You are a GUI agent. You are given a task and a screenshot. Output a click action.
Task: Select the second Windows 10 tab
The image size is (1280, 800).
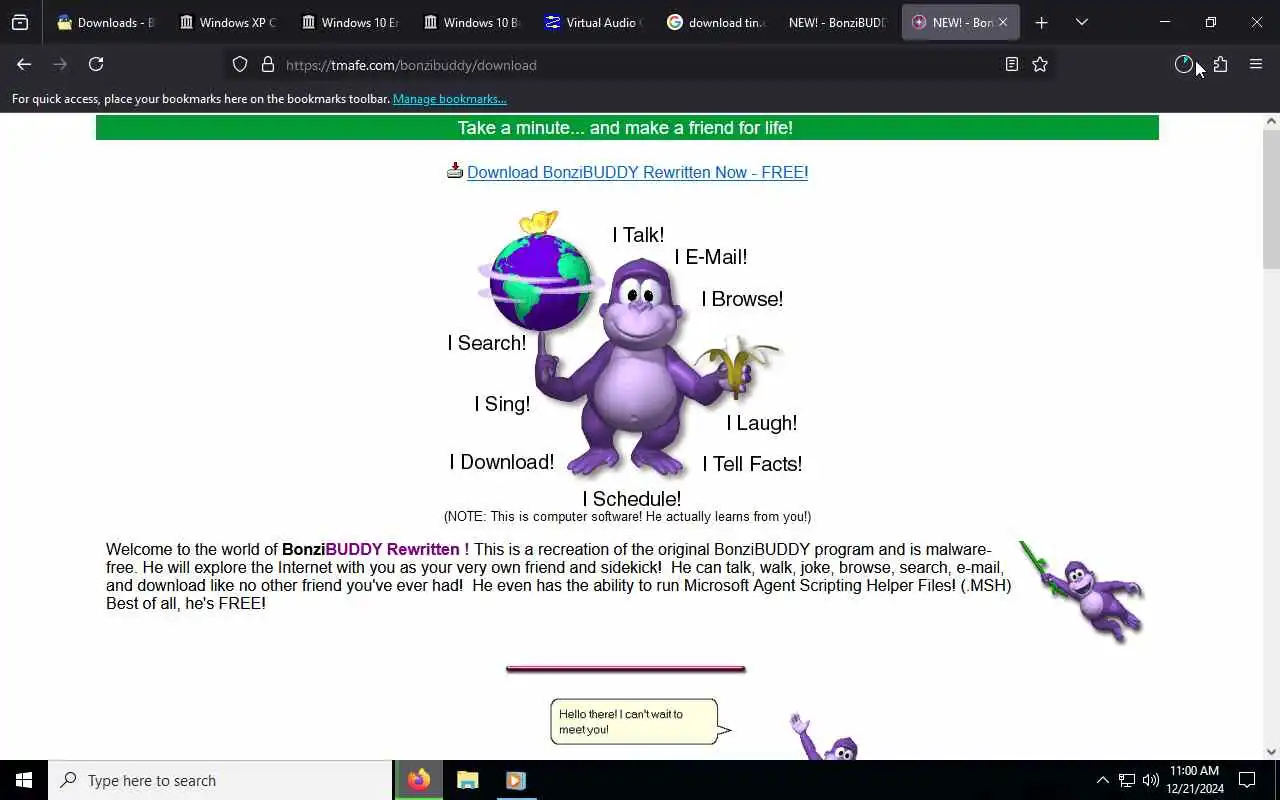click(x=473, y=22)
